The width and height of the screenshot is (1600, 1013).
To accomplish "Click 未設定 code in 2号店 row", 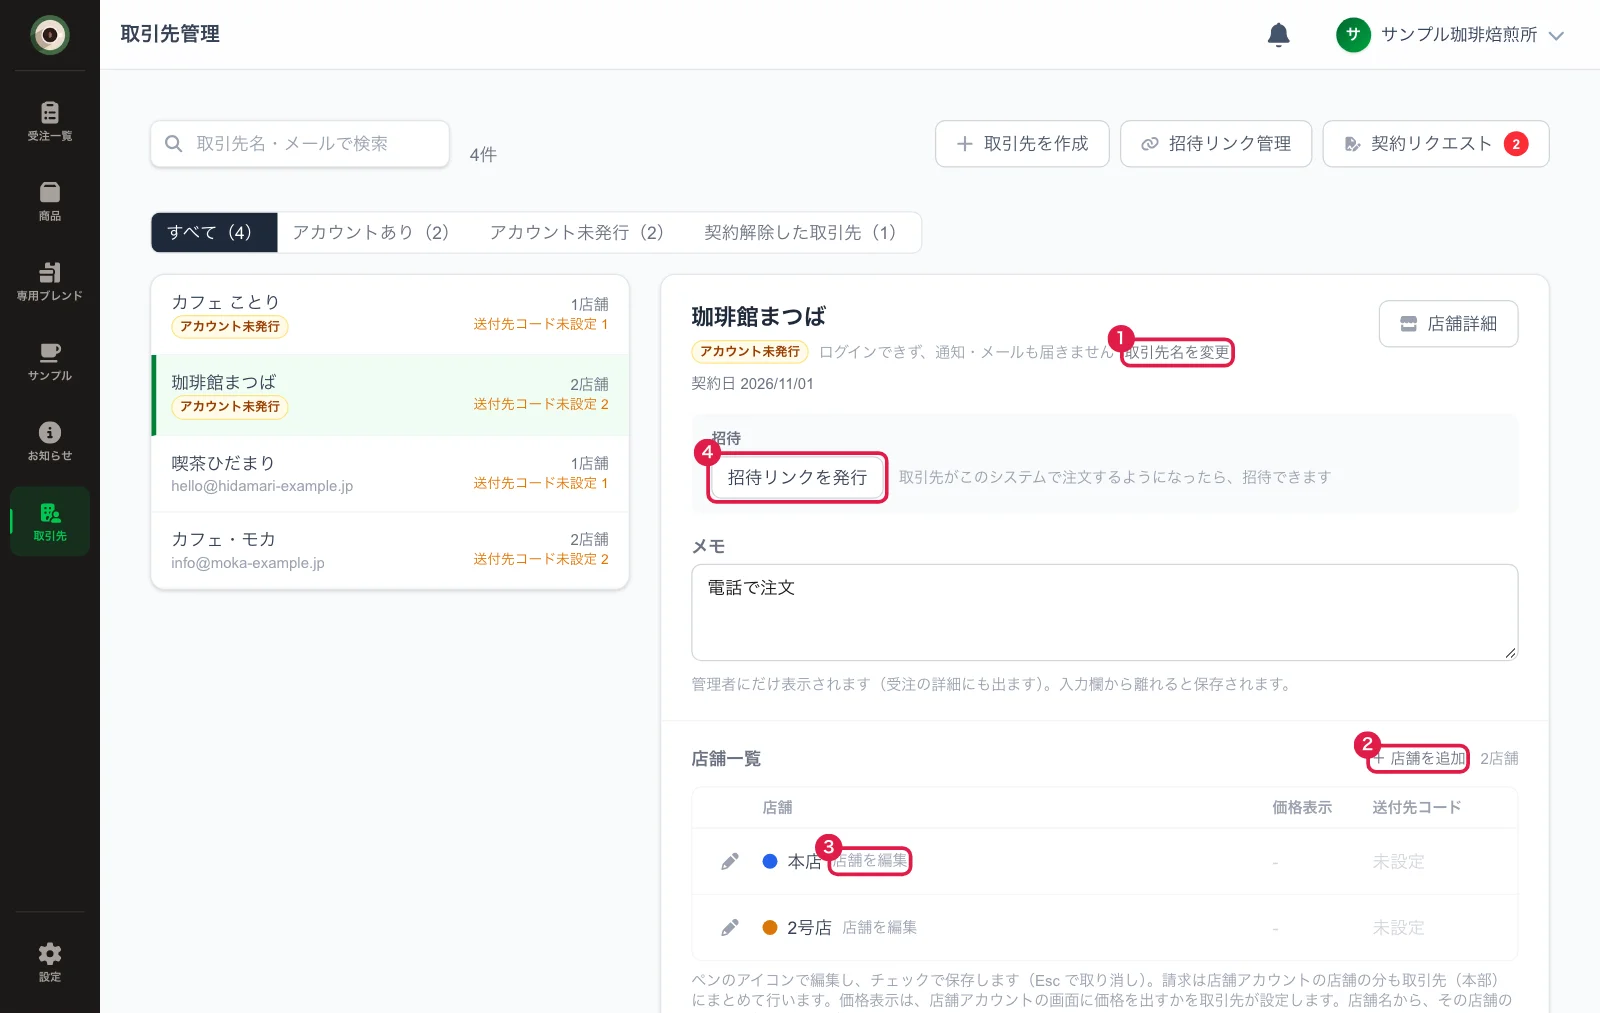I will pos(1398,927).
